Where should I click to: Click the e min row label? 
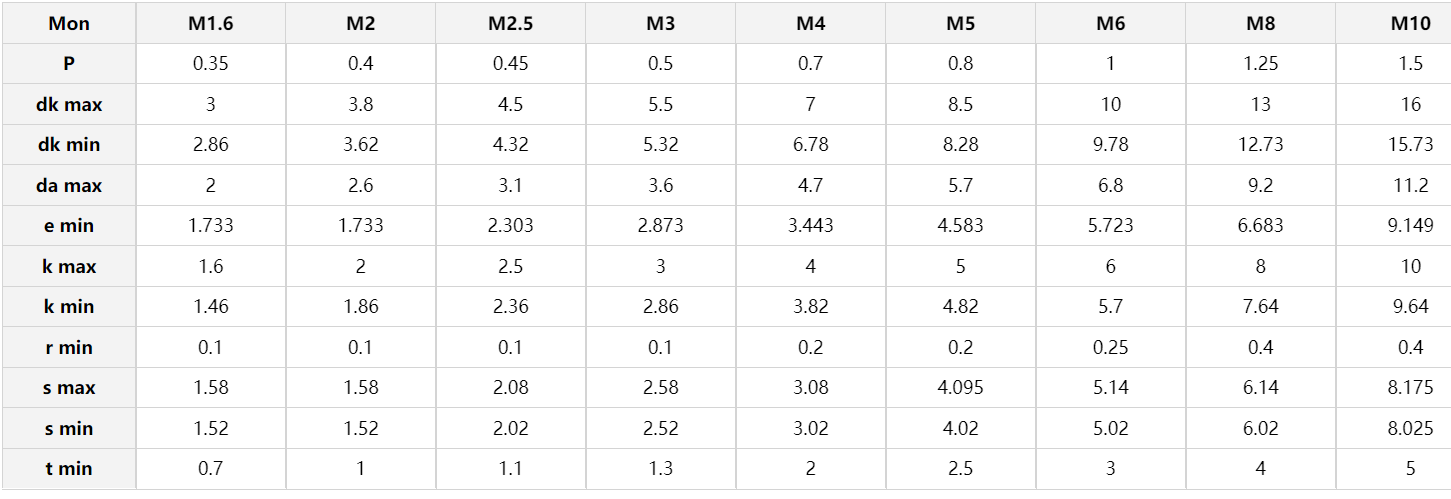(69, 226)
